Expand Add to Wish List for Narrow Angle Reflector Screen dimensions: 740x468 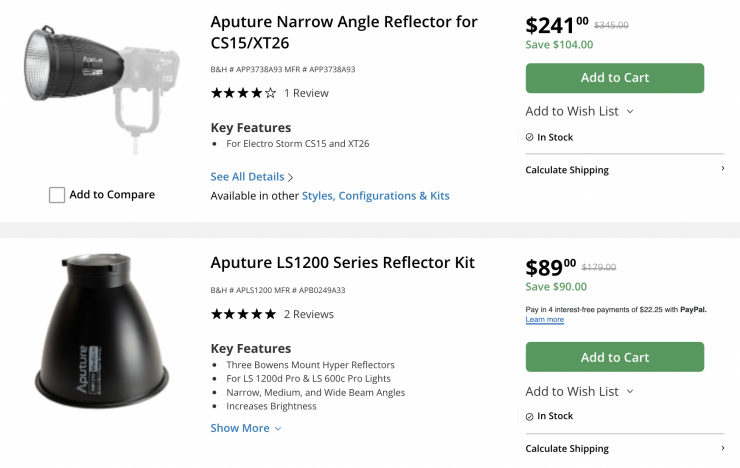[x=579, y=111]
